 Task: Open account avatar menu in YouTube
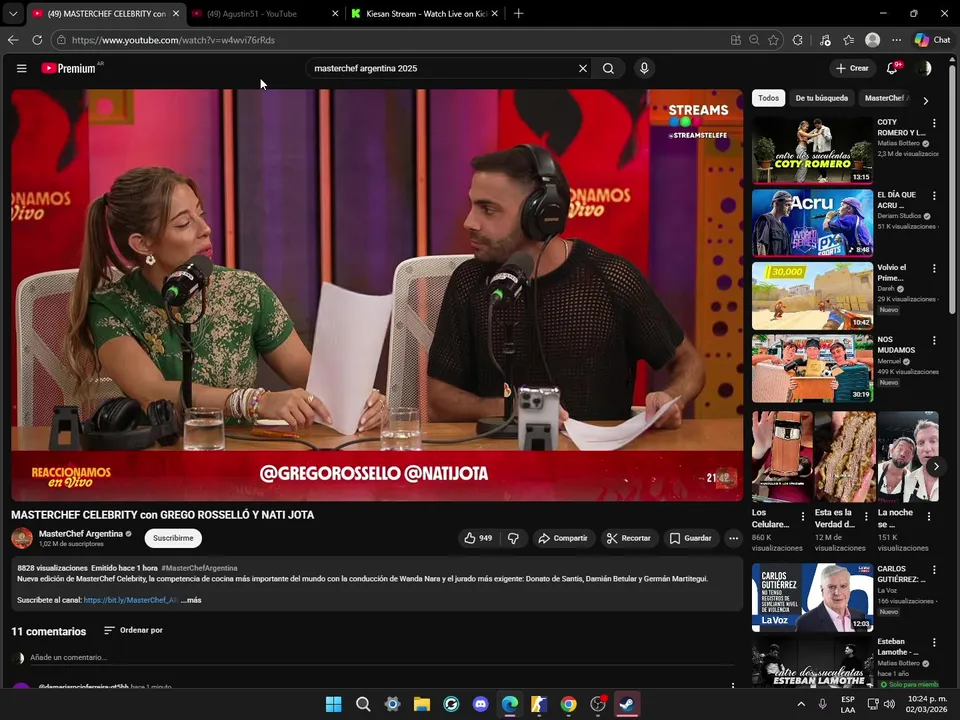(924, 68)
